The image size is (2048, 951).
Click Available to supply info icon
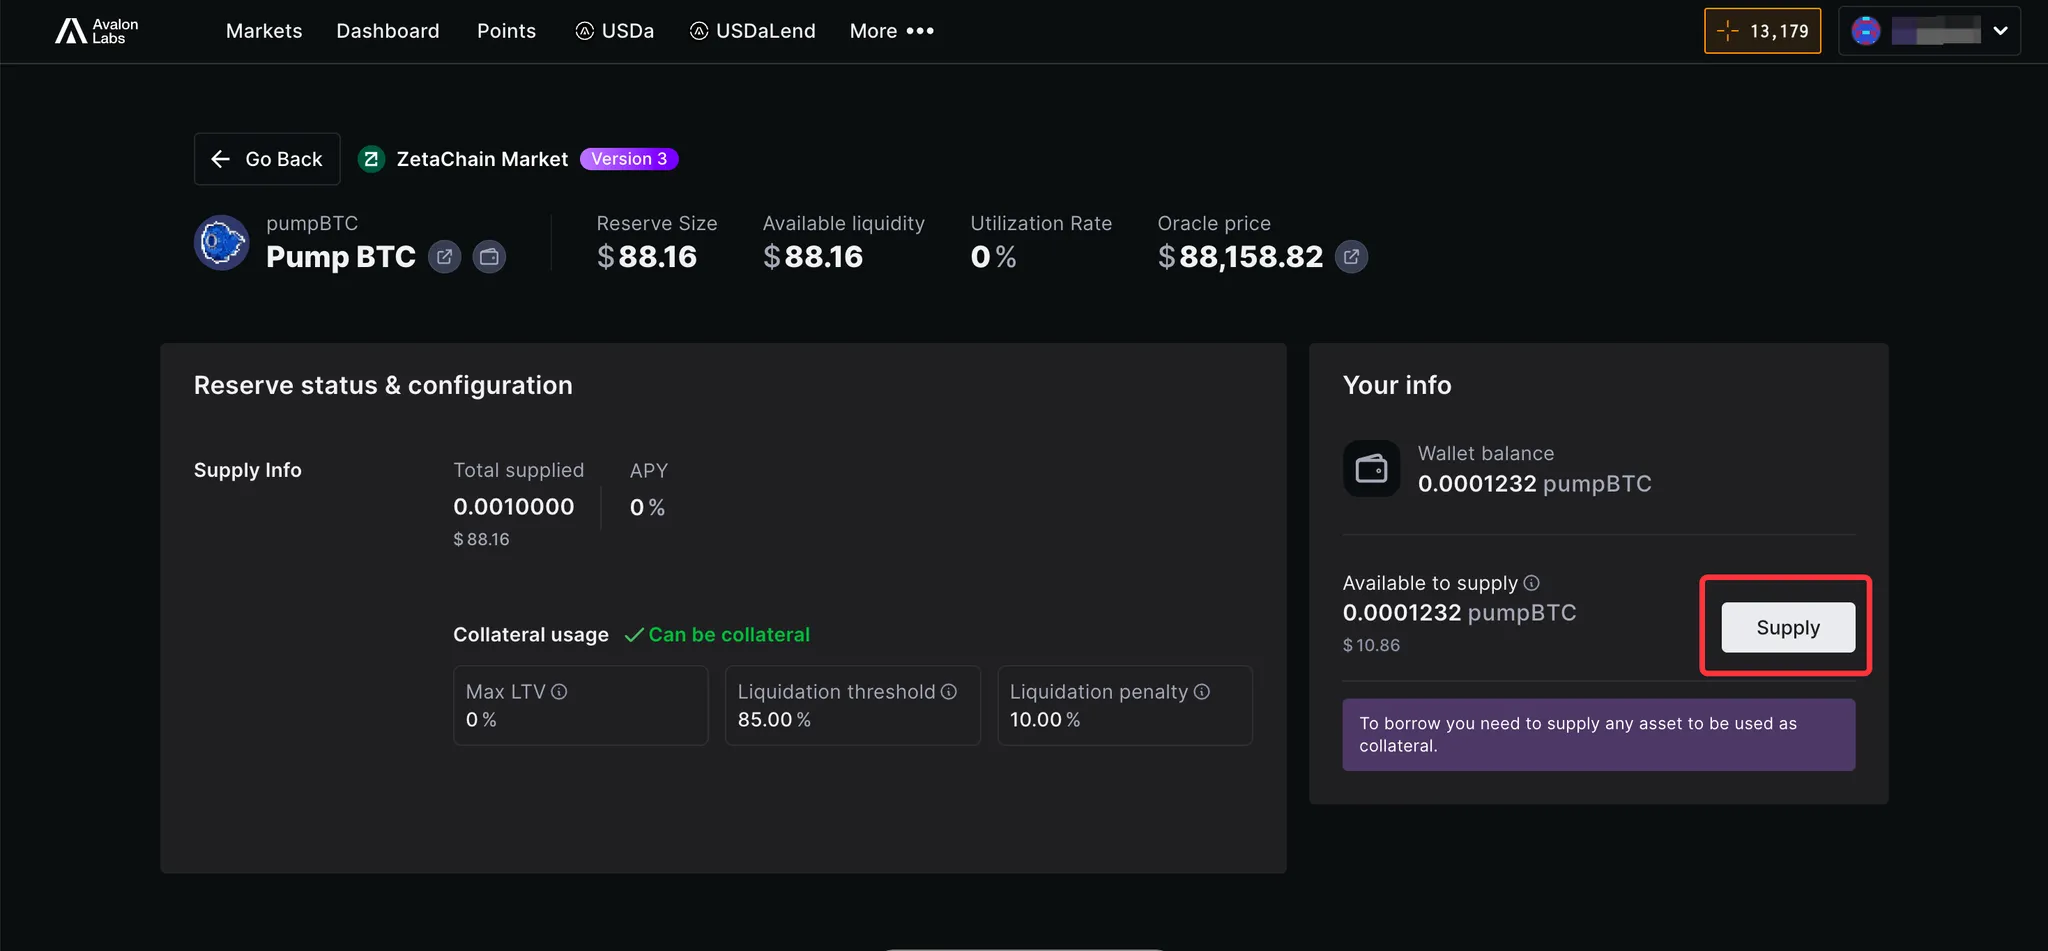1531,583
